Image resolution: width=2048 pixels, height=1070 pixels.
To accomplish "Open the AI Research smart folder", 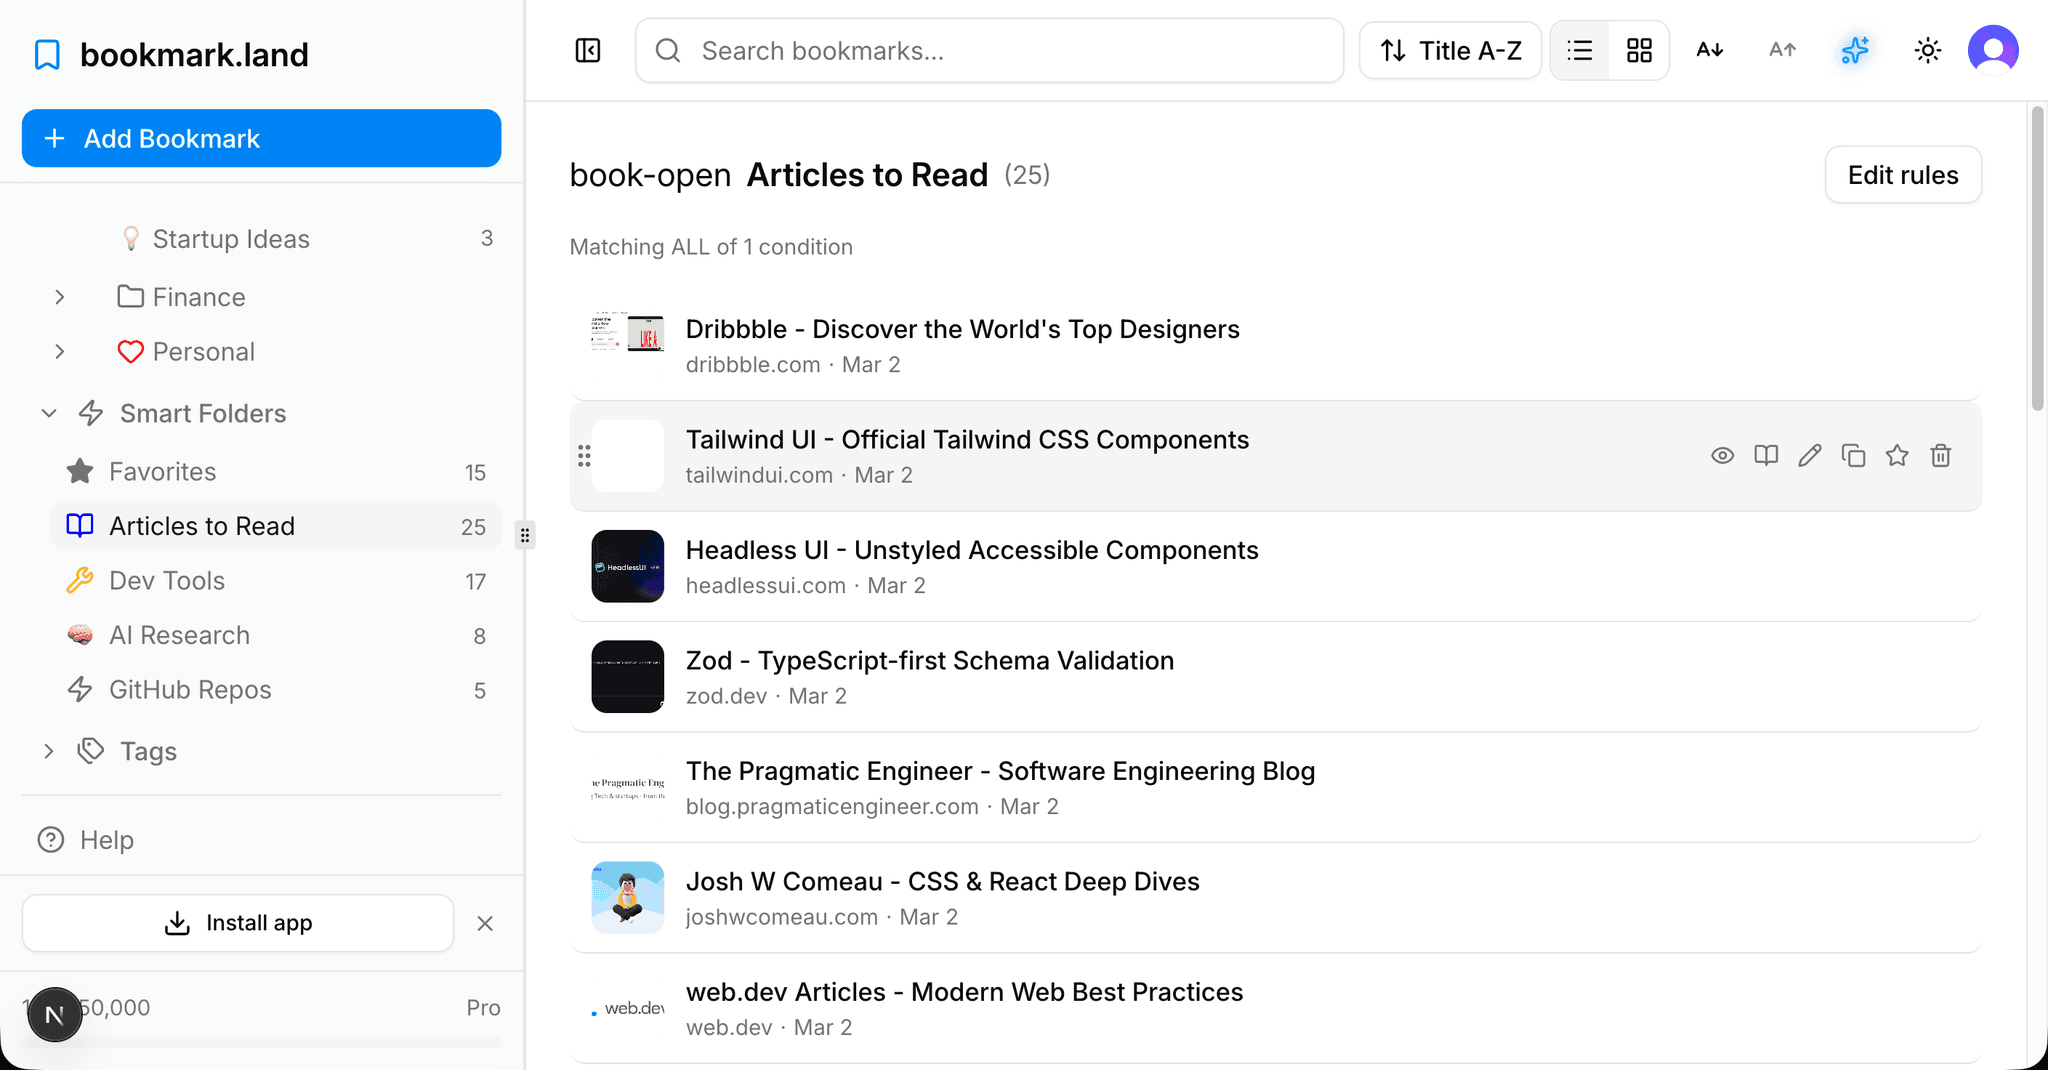I will pos(276,636).
